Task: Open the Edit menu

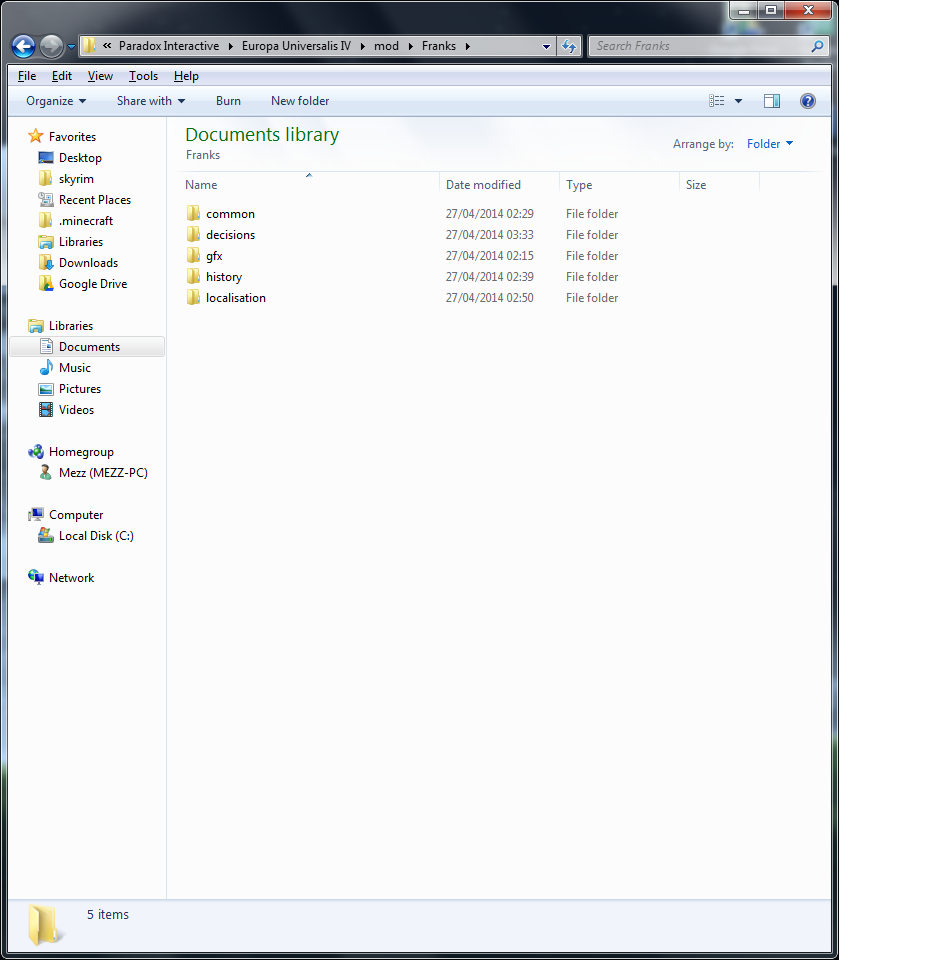Action: tap(61, 76)
